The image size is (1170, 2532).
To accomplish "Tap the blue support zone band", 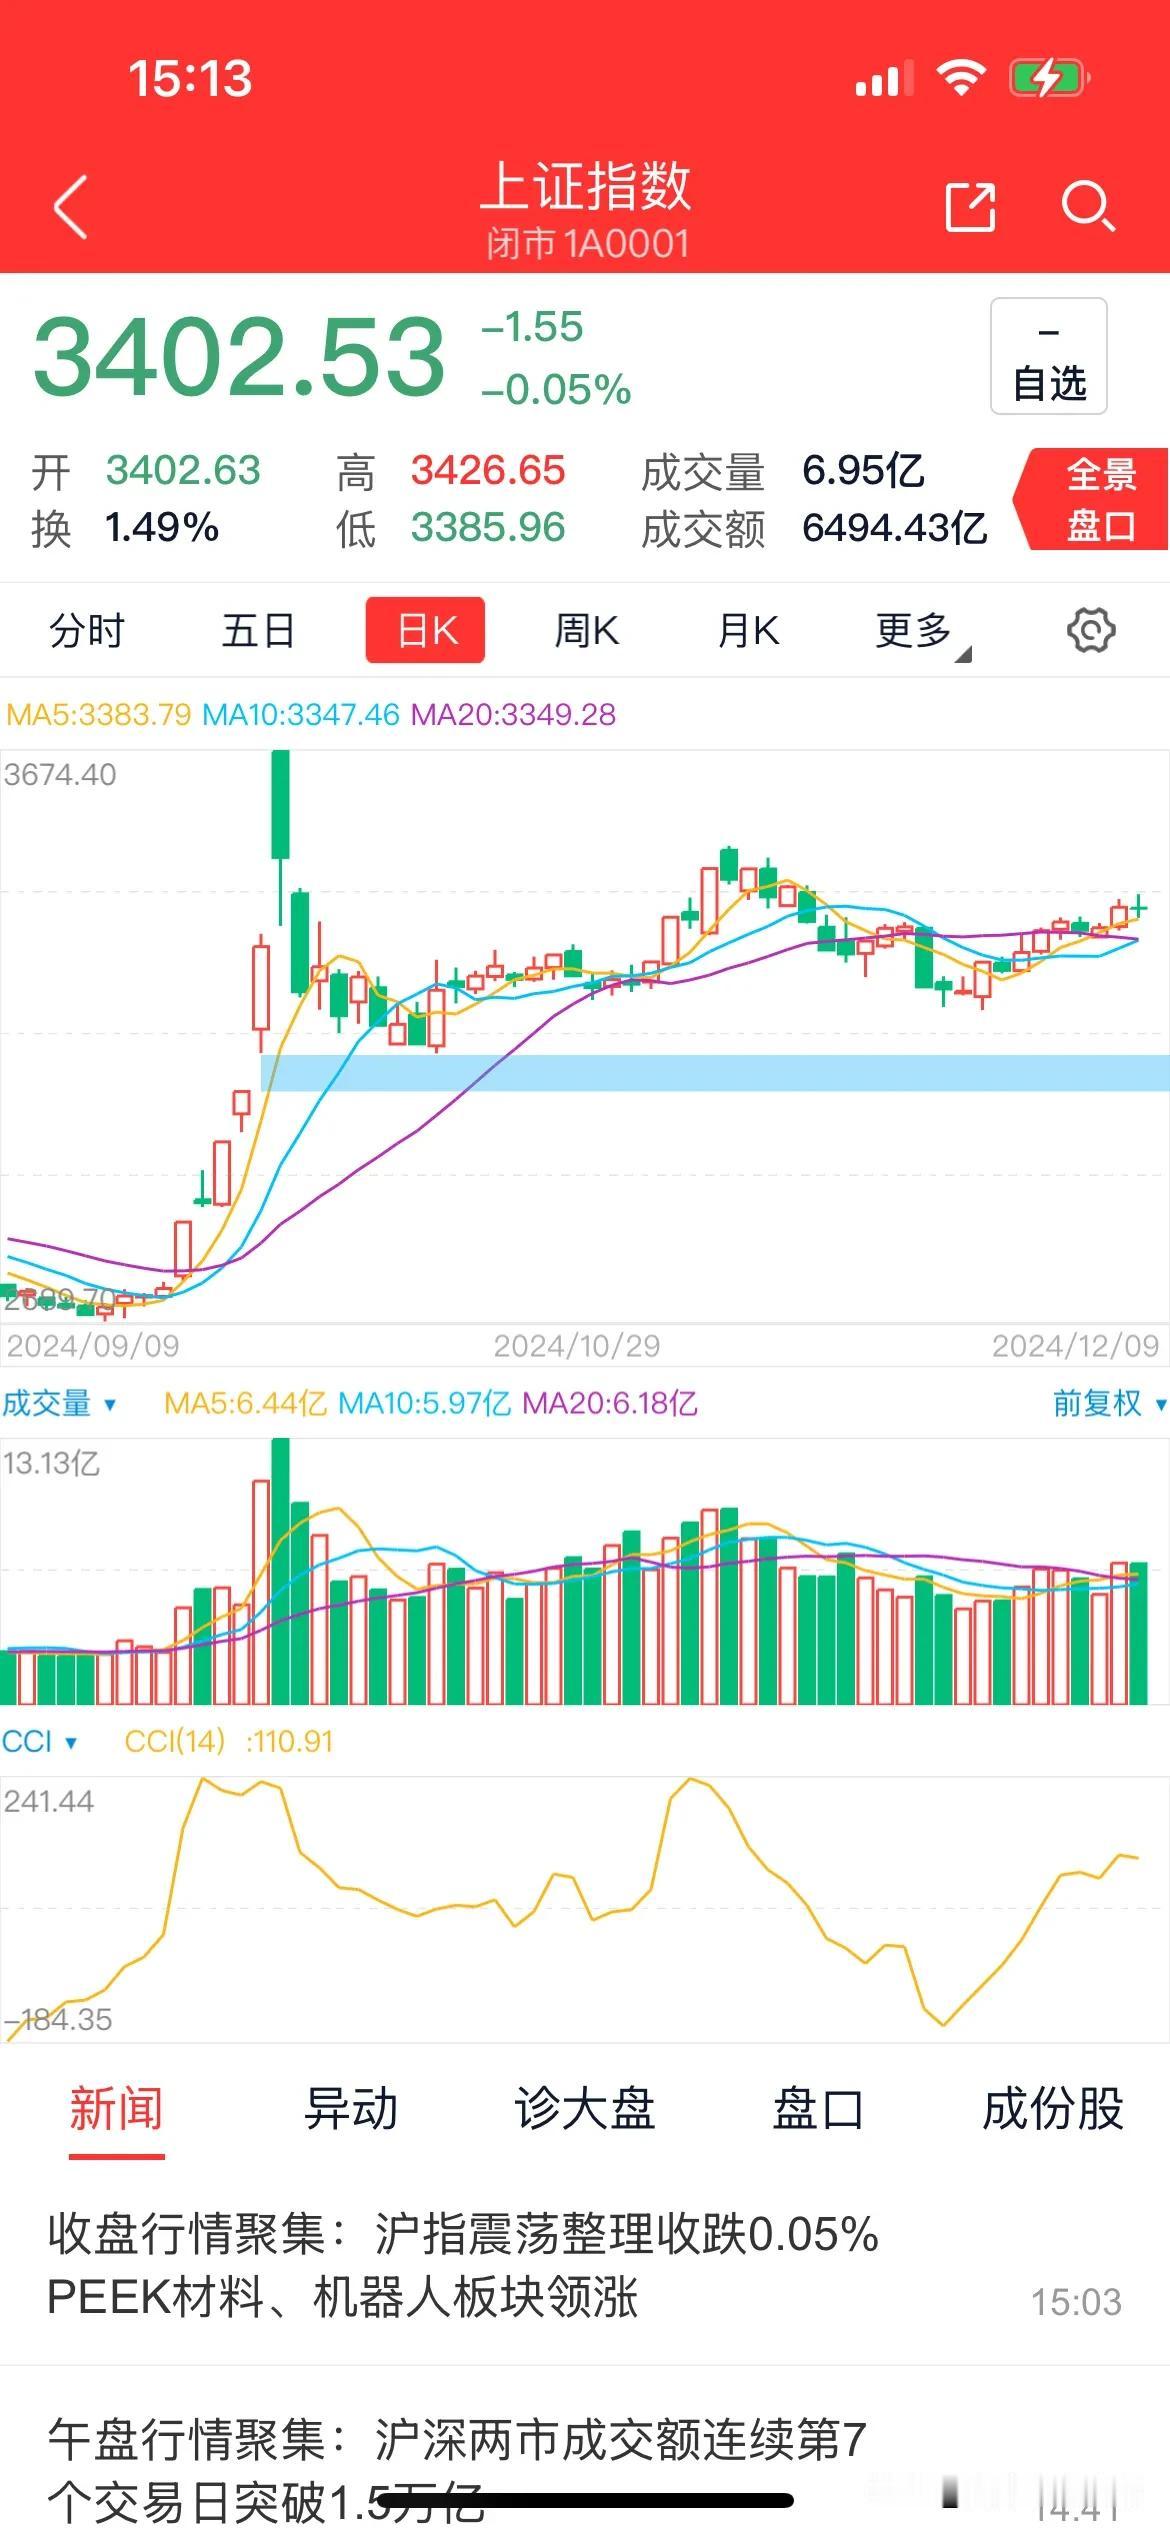I will click(715, 1072).
